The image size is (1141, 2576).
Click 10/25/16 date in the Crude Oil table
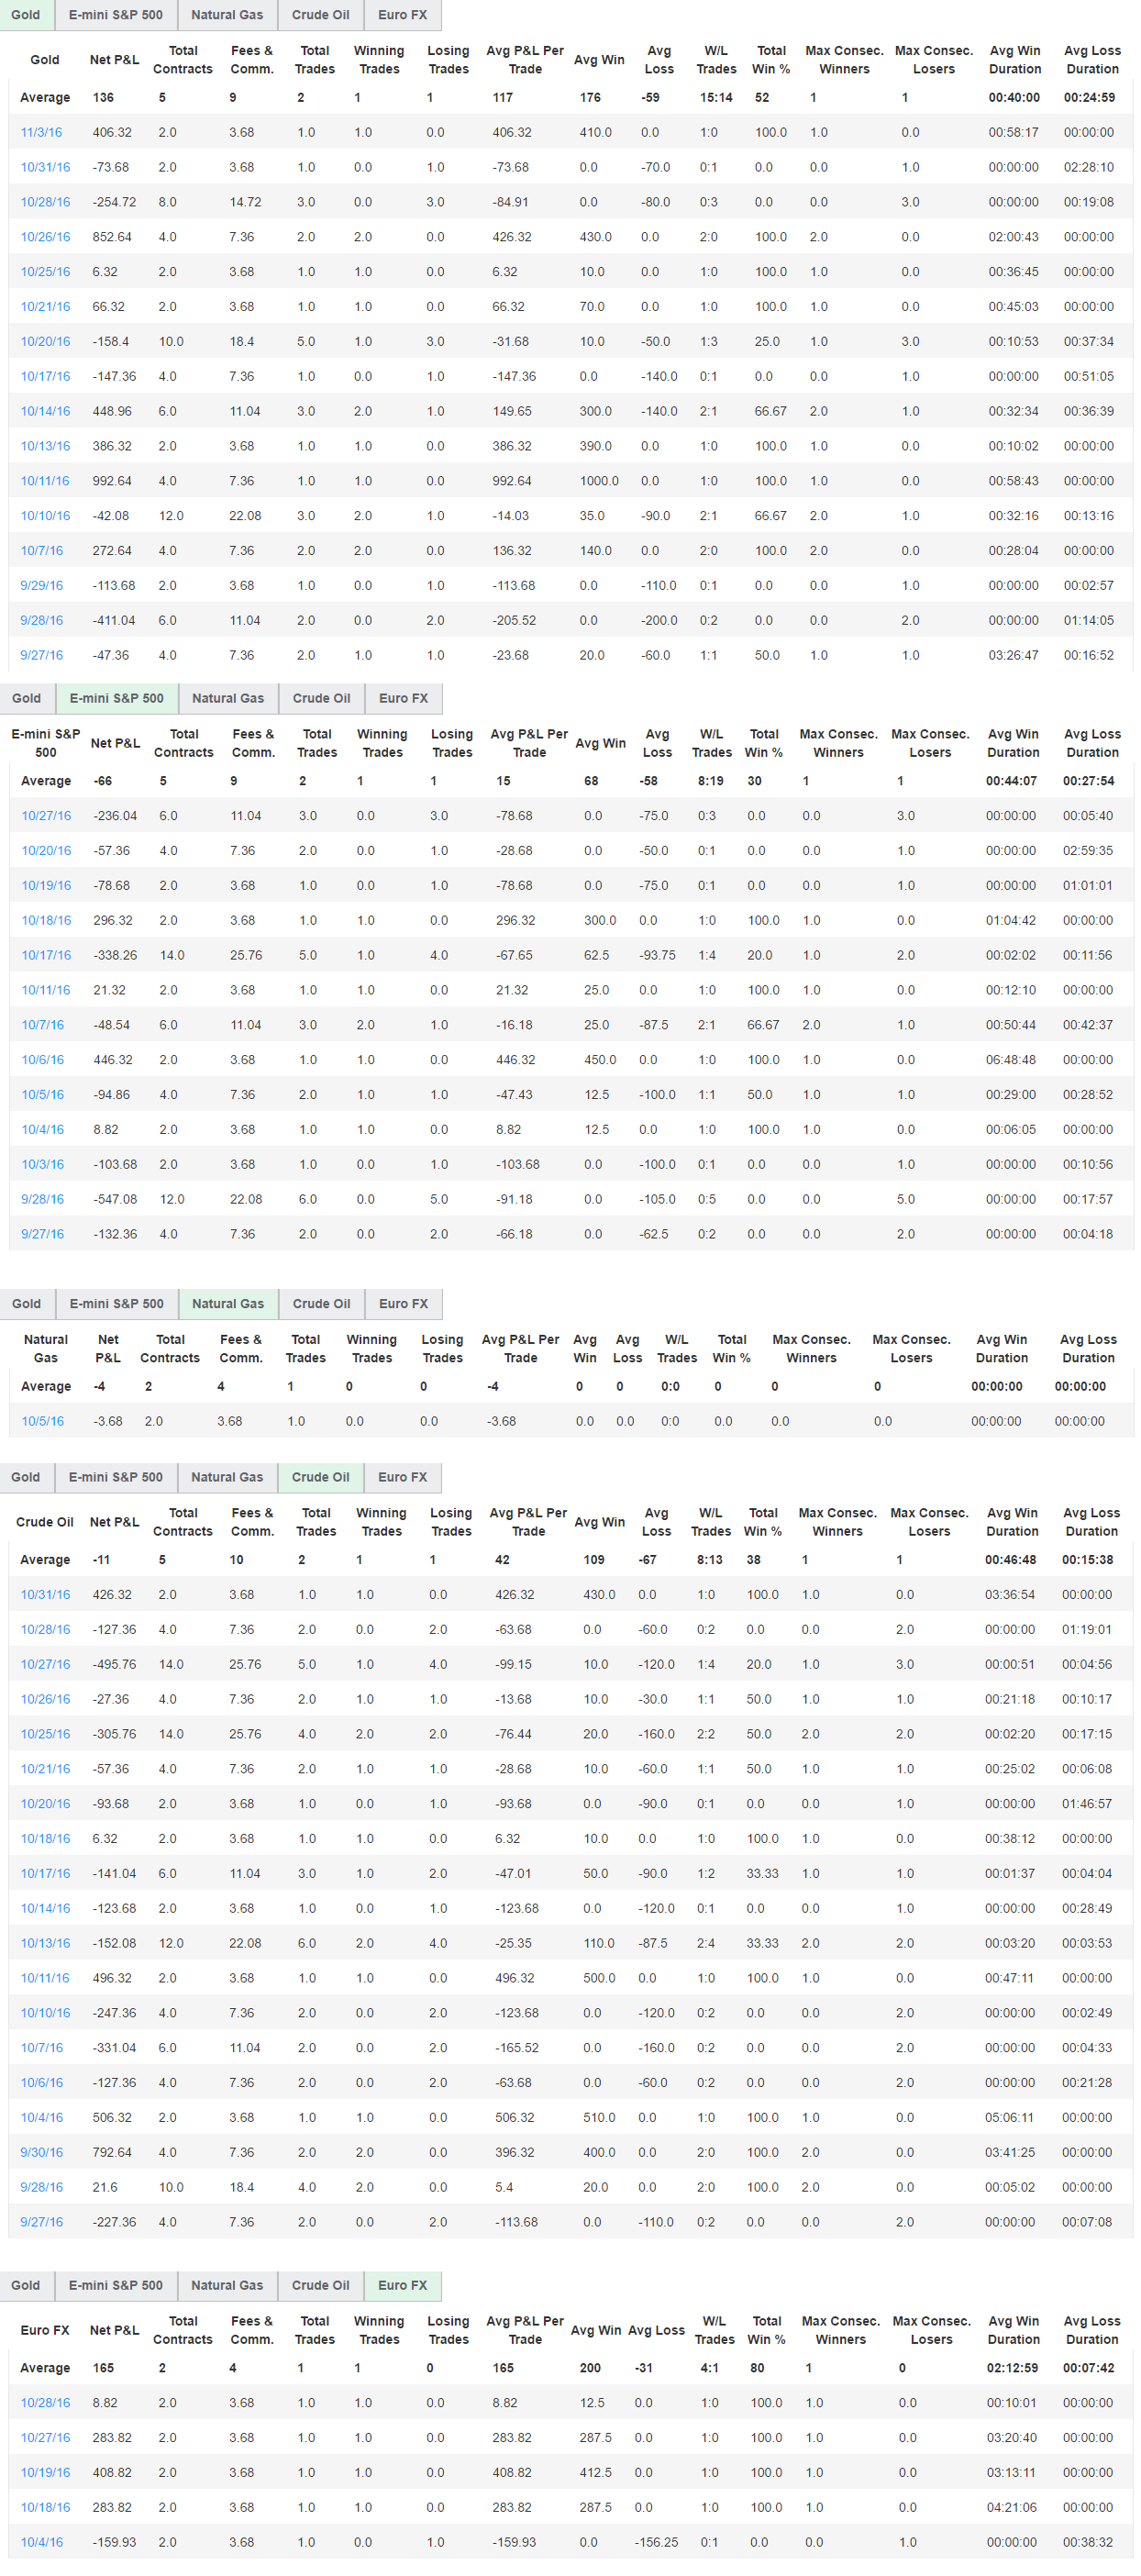[x=45, y=1734]
